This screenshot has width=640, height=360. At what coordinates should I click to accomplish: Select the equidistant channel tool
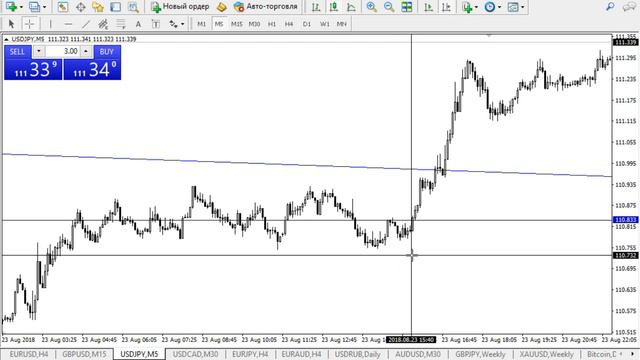click(x=103, y=24)
